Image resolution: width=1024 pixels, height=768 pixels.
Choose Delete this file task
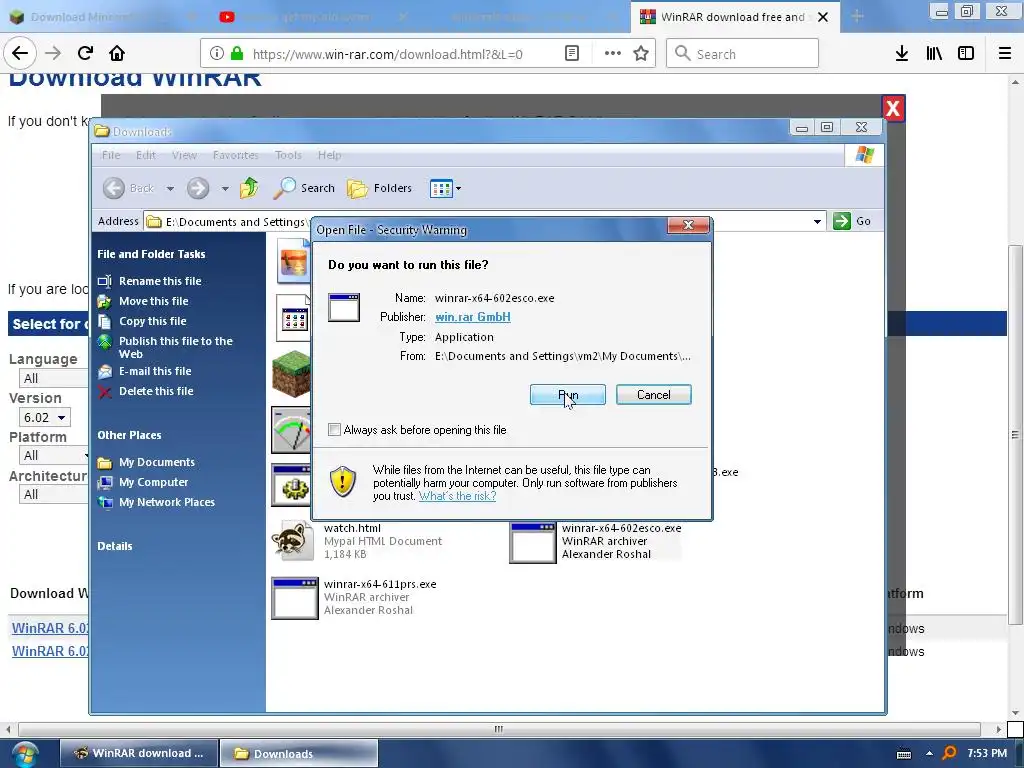coord(156,391)
